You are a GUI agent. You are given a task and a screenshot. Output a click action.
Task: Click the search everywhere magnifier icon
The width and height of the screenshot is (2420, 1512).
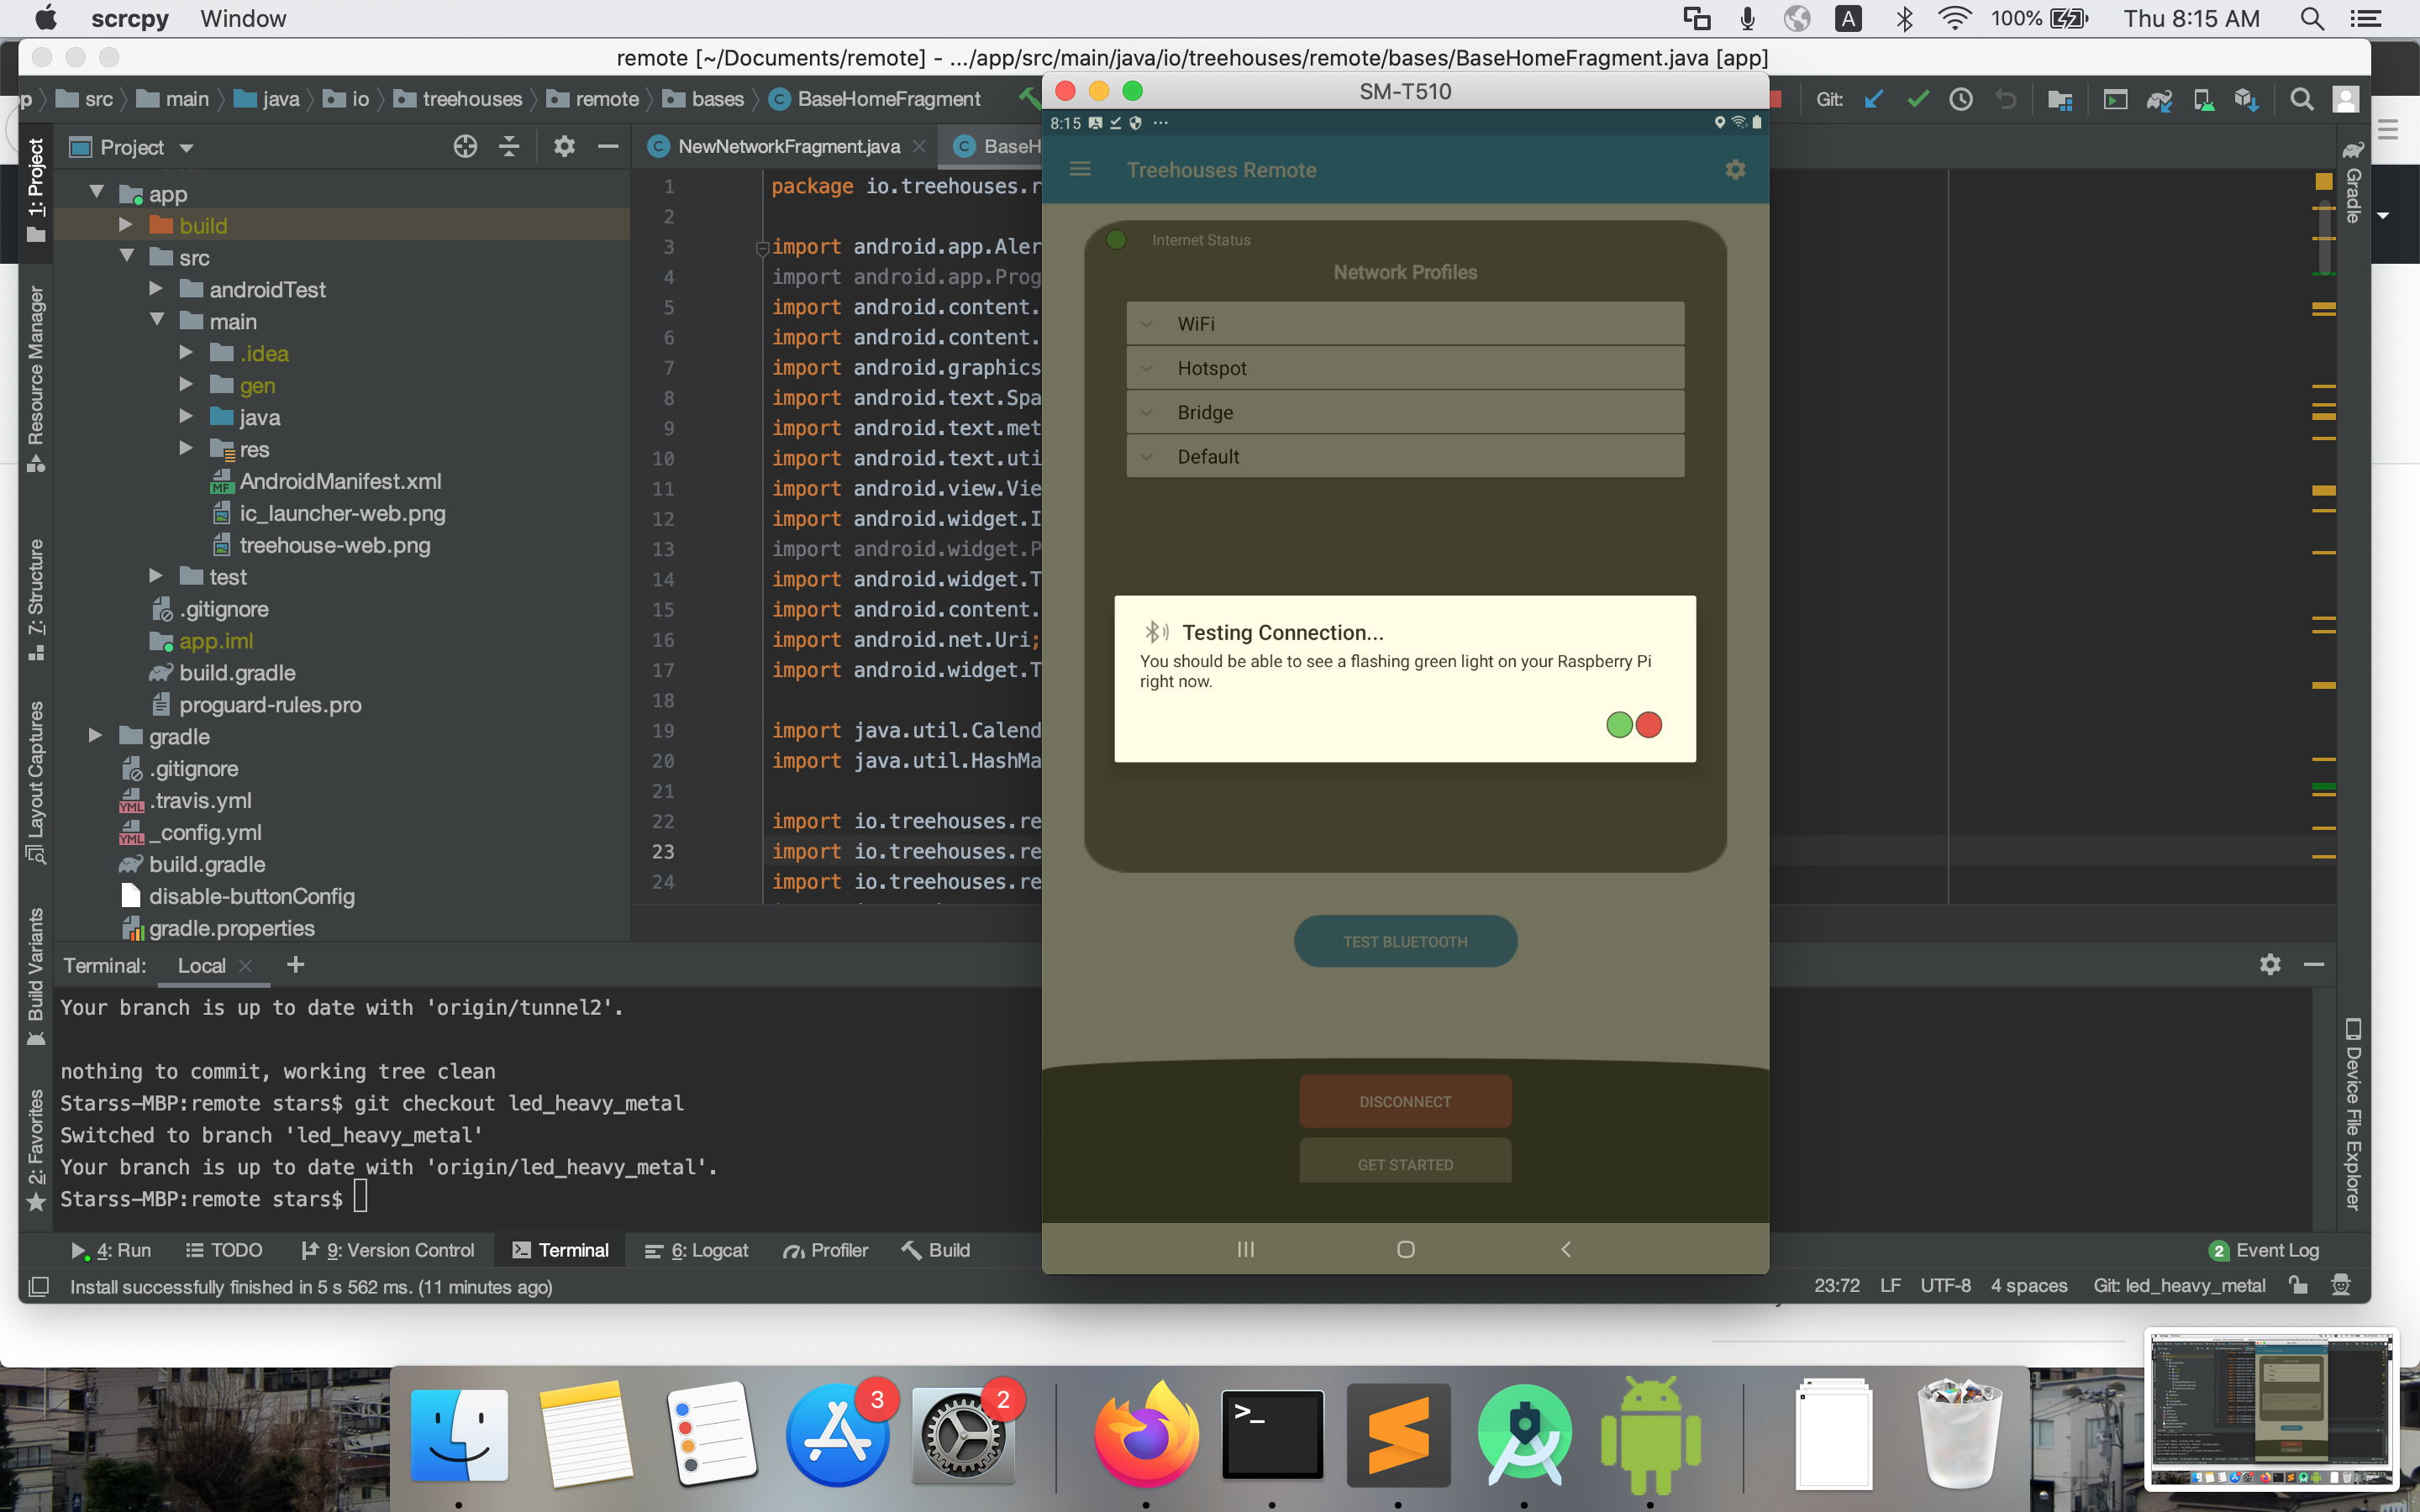coord(2301,99)
